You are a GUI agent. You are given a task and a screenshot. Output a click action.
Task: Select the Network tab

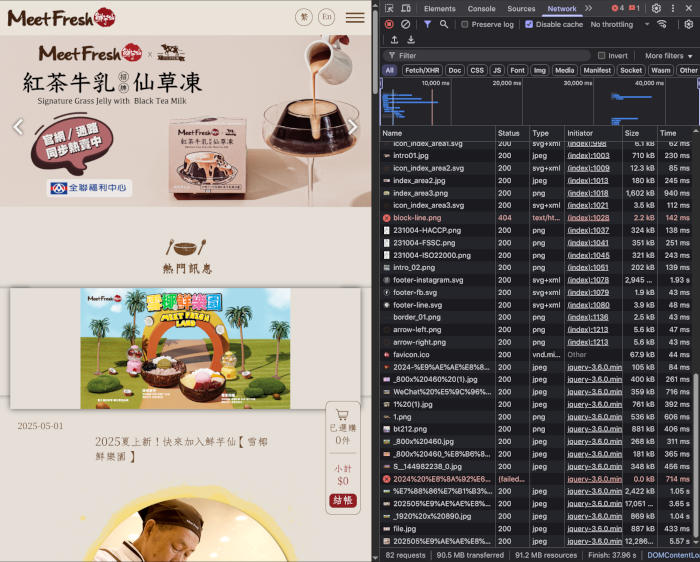tap(562, 8)
